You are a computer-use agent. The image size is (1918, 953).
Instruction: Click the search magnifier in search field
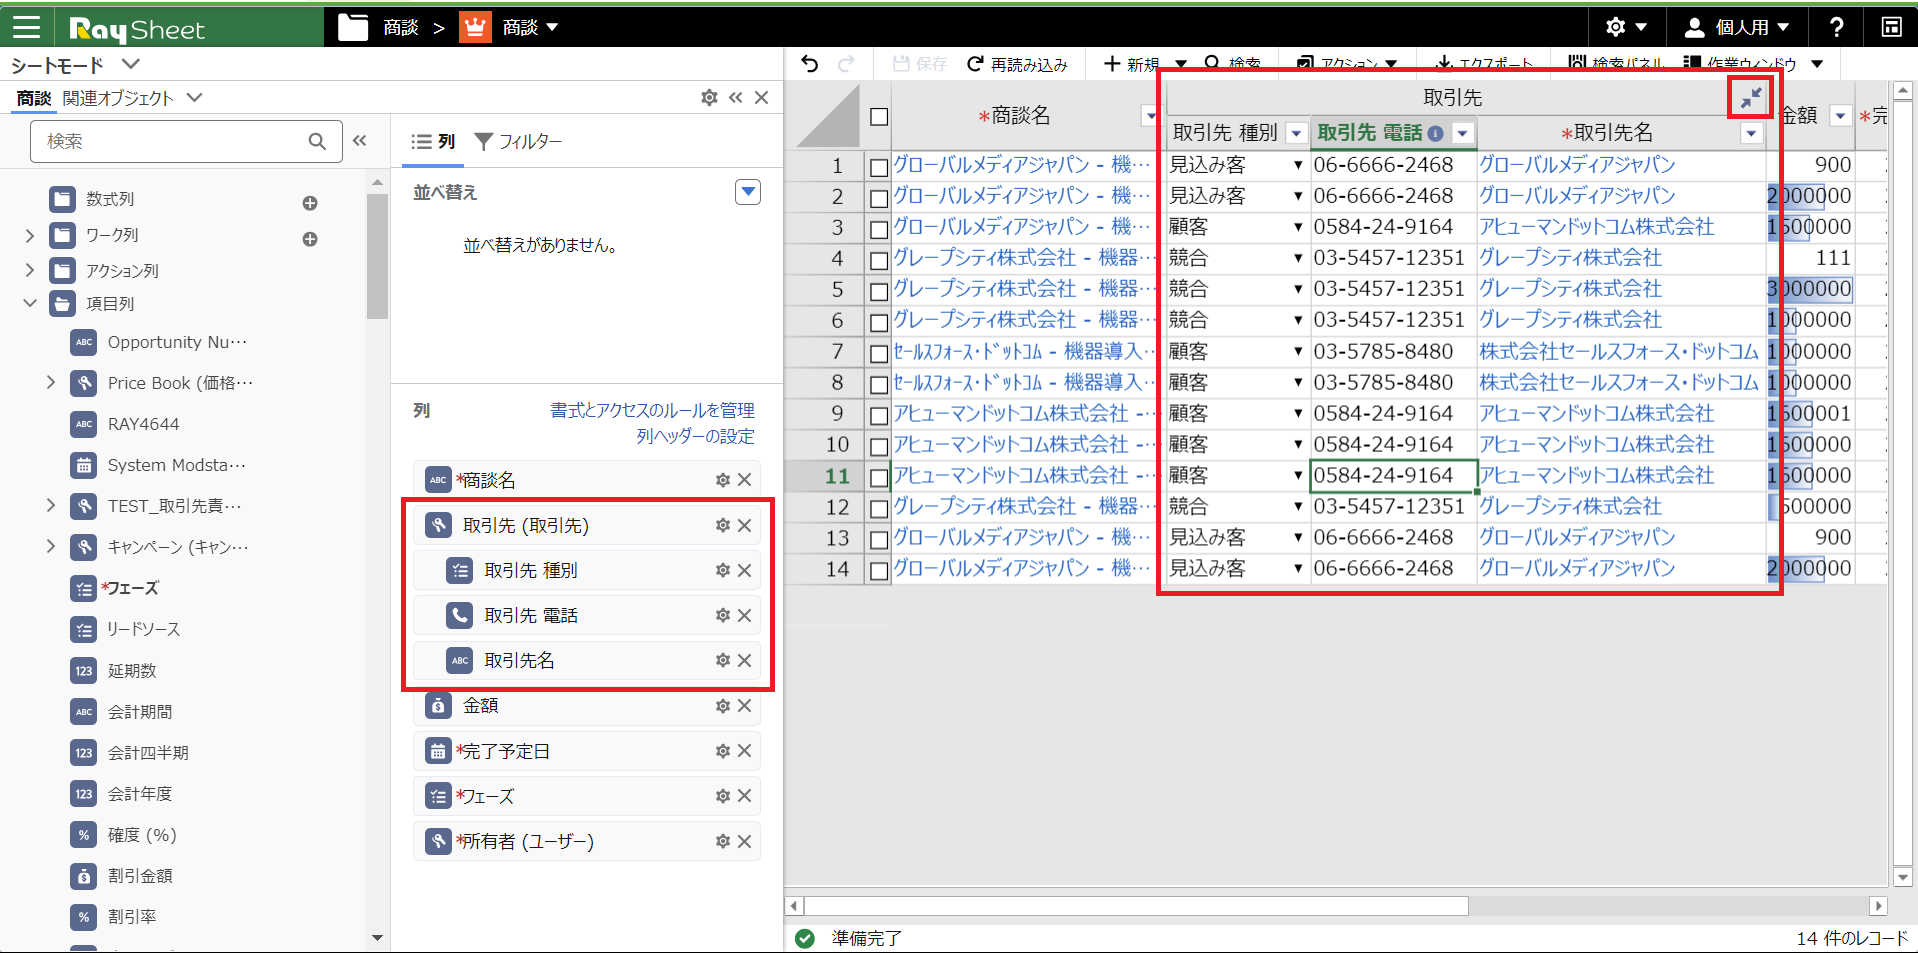point(317,141)
